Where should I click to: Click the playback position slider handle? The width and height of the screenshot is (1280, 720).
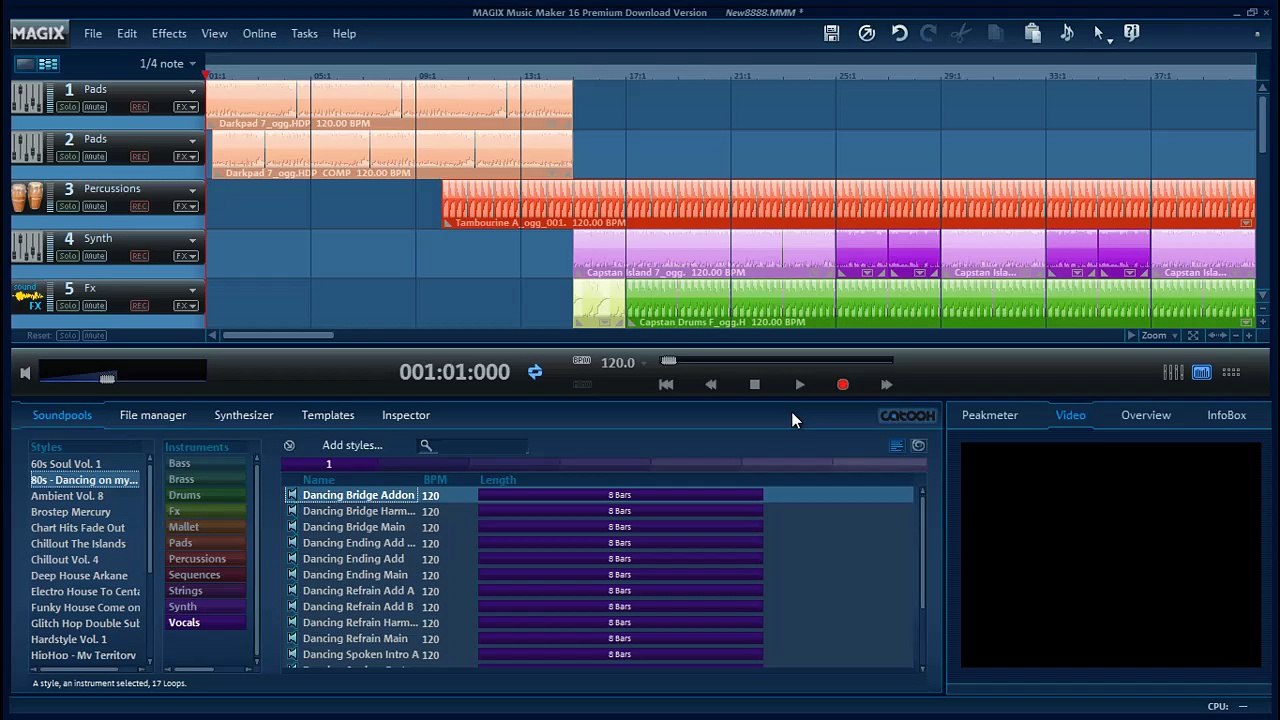(x=669, y=360)
